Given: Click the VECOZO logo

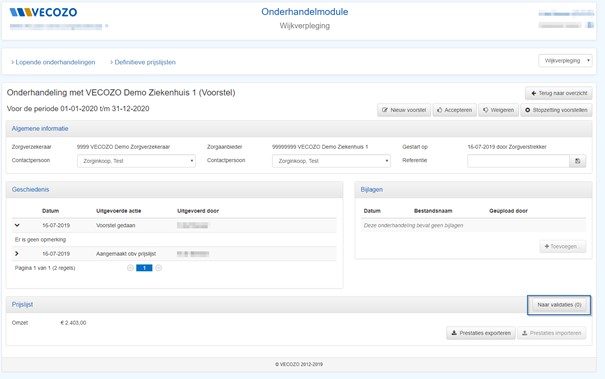Looking at the screenshot, I should click(x=43, y=12).
